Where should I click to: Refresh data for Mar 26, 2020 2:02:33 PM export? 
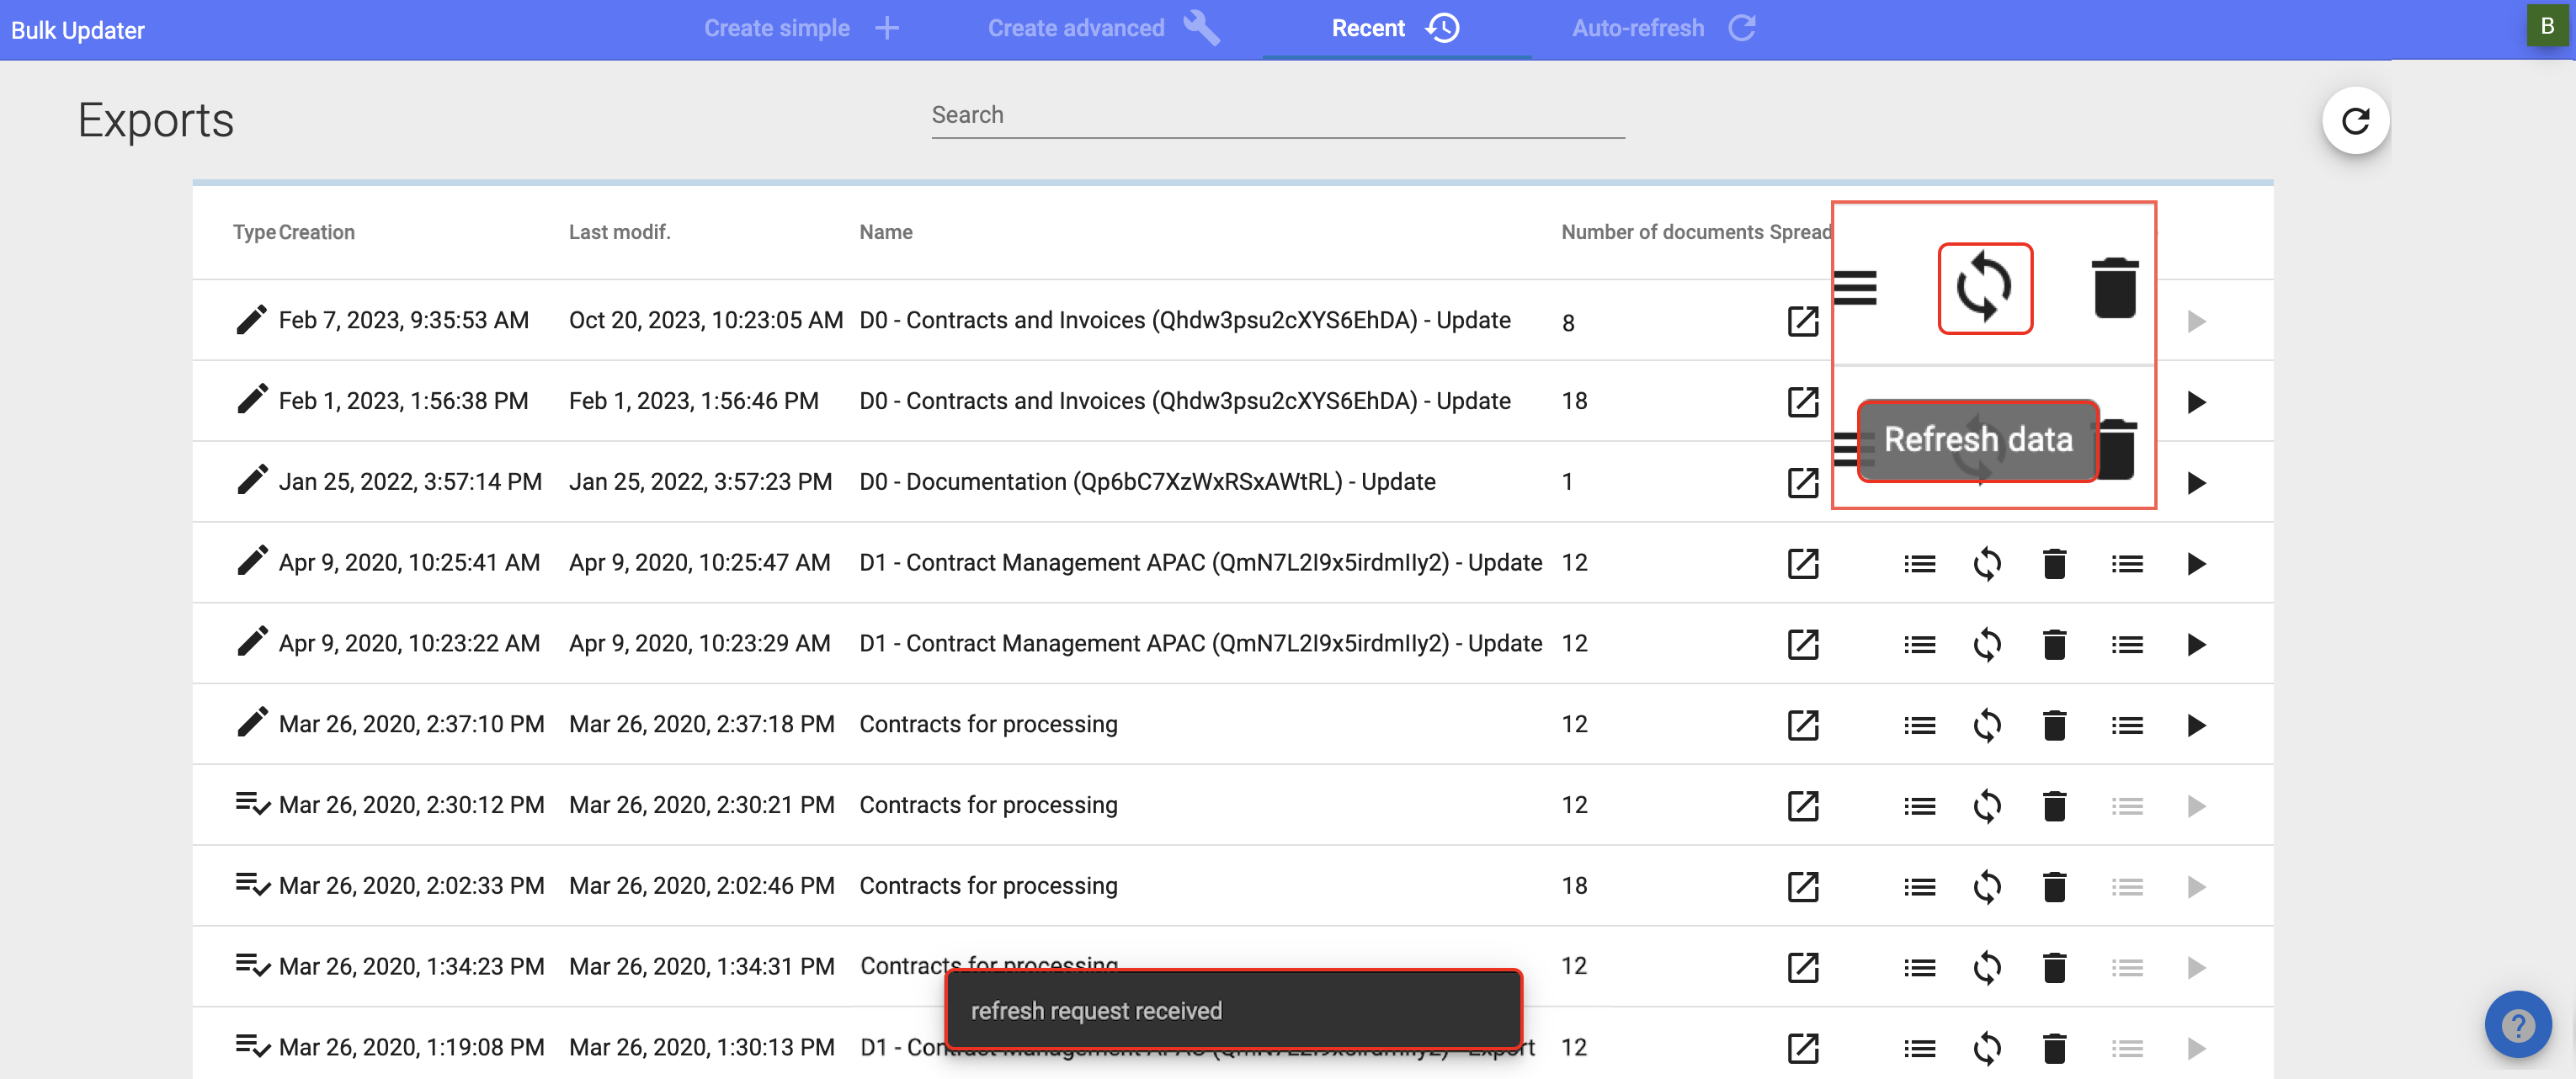[1986, 887]
